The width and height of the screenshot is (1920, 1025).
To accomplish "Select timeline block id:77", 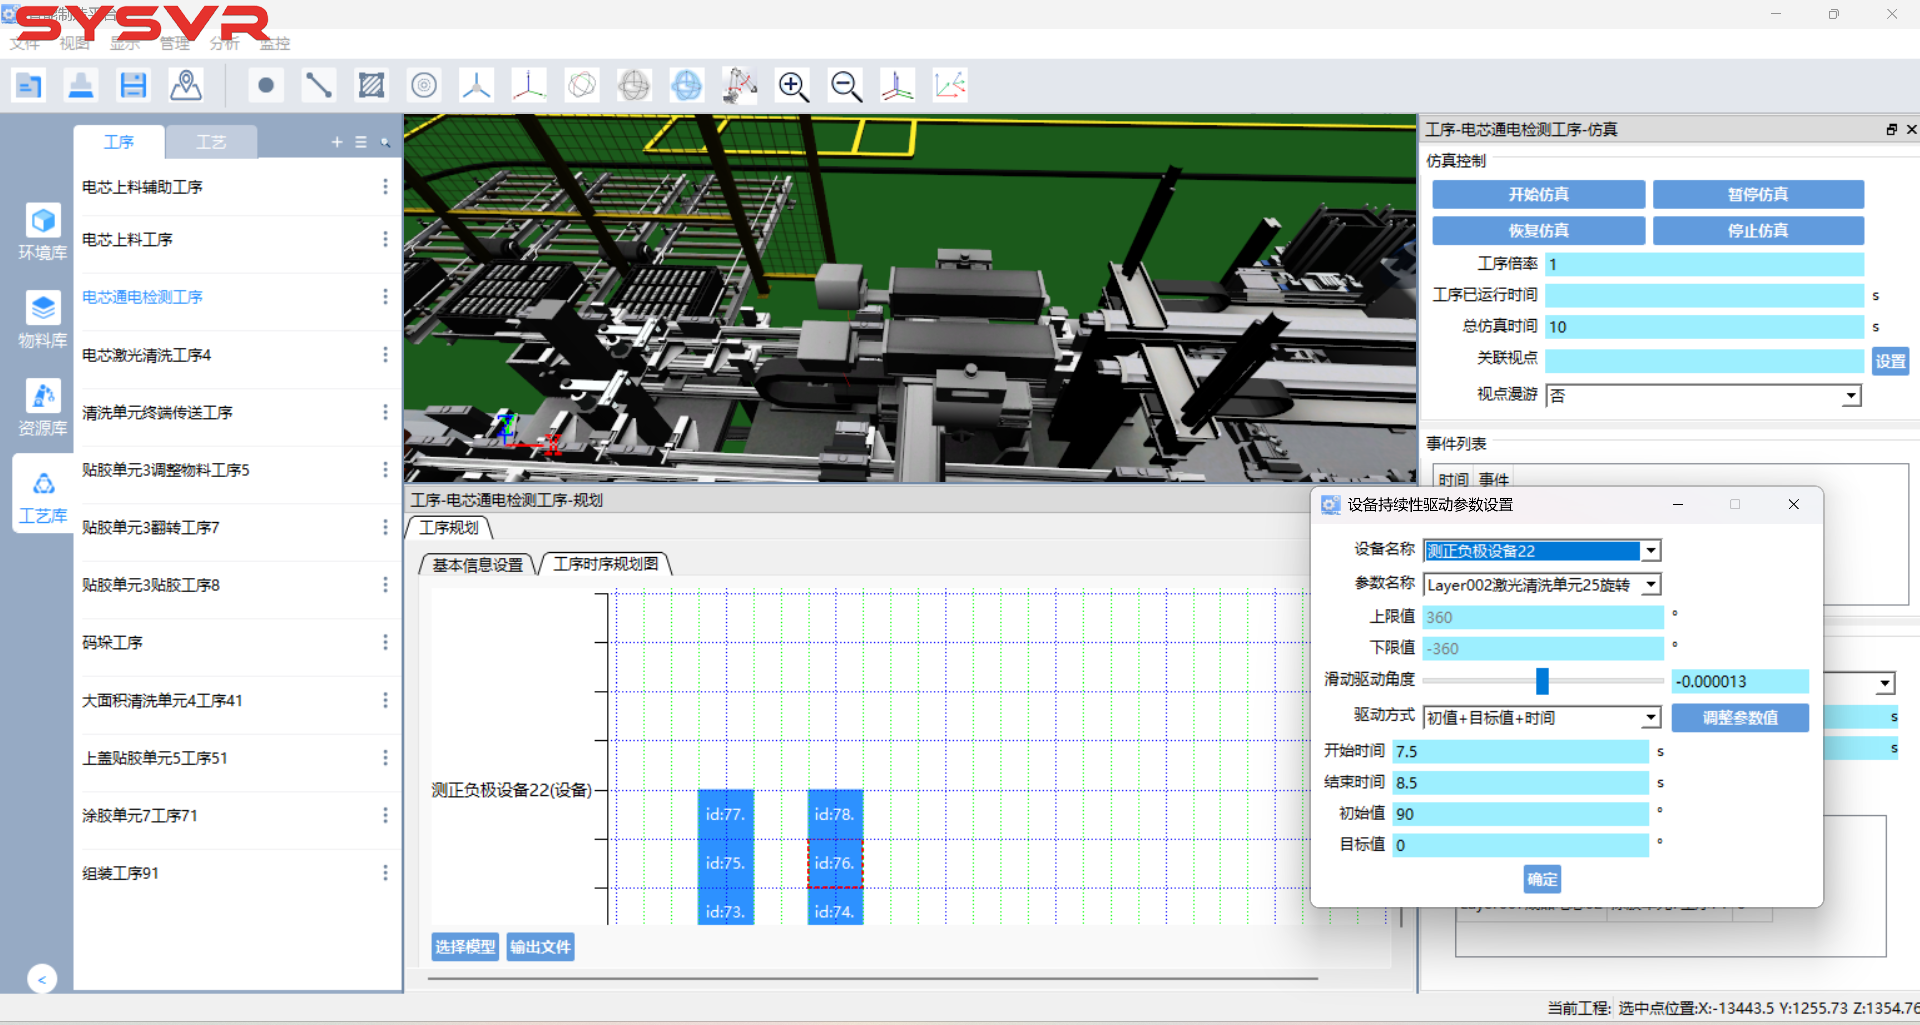I will click(x=726, y=814).
